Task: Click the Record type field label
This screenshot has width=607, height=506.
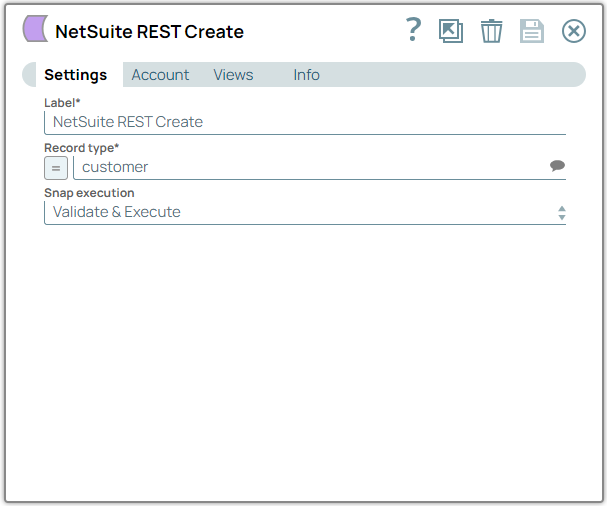Action: click(x=81, y=148)
